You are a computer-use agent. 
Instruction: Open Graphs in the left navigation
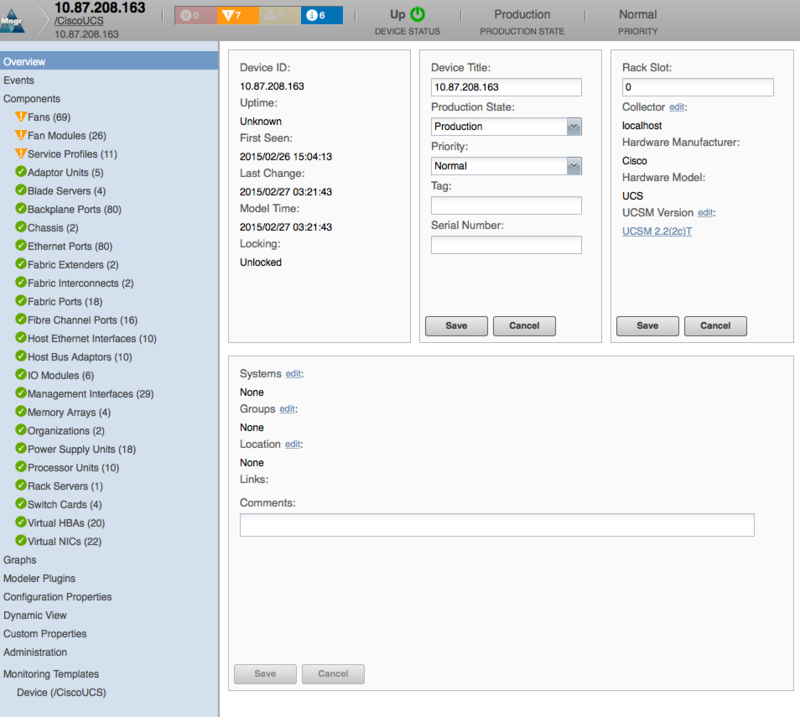[x=20, y=560]
